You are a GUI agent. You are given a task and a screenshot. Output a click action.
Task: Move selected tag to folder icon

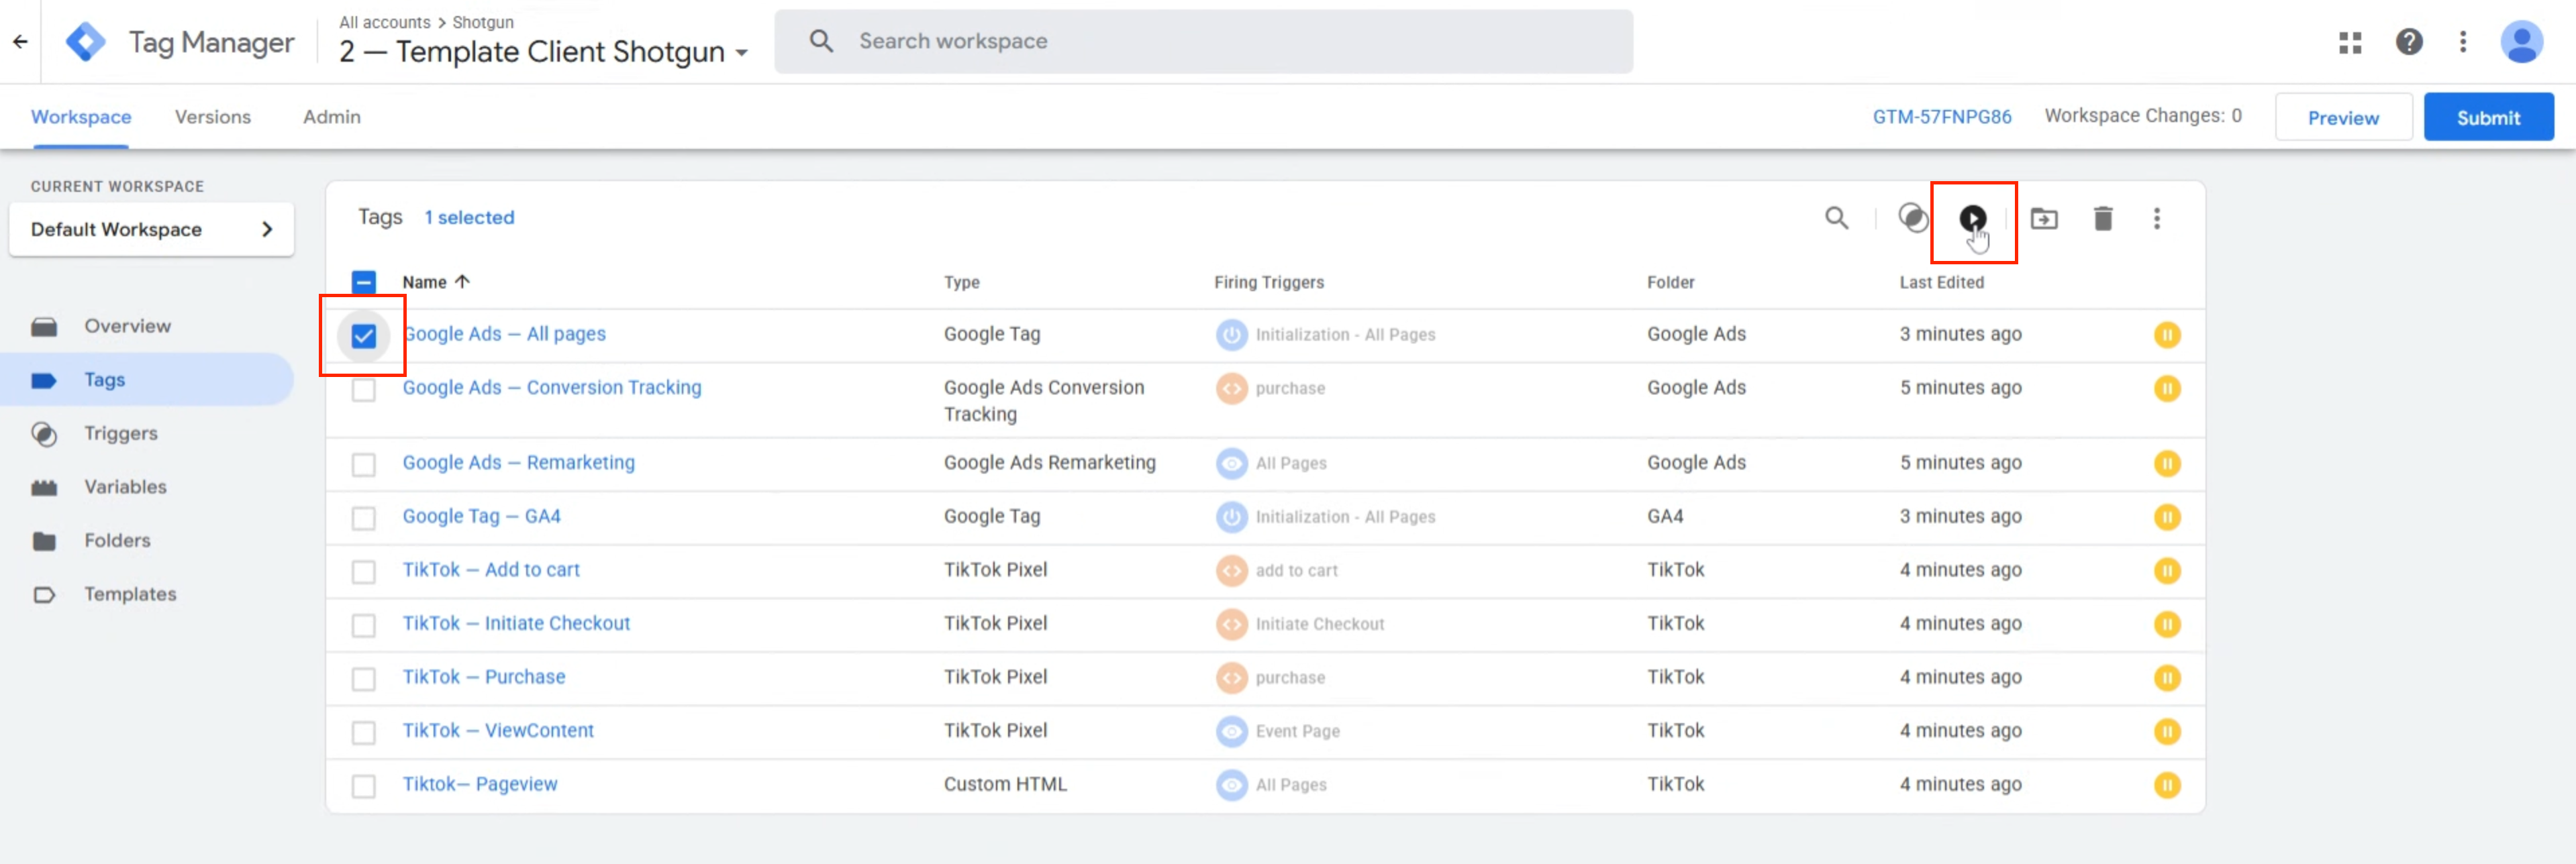tap(2044, 218)
